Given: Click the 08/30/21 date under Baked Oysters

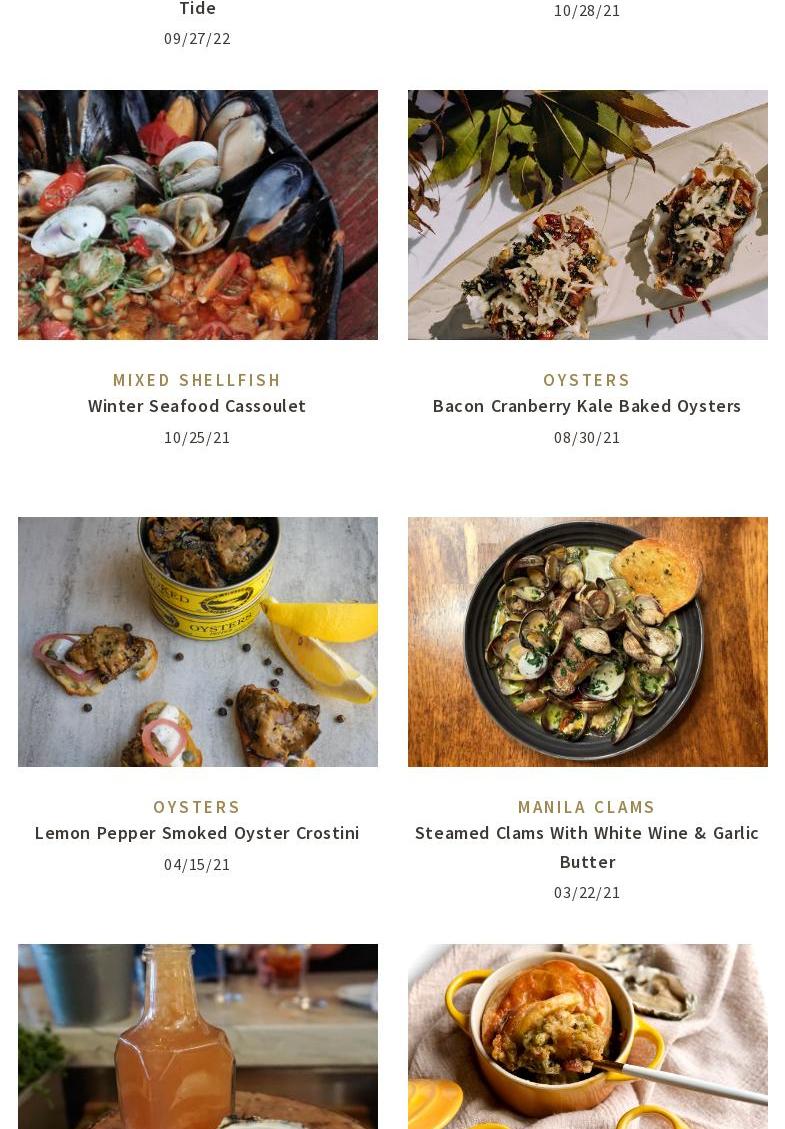Looking at the screenshot, I should (x=587, y=438).
